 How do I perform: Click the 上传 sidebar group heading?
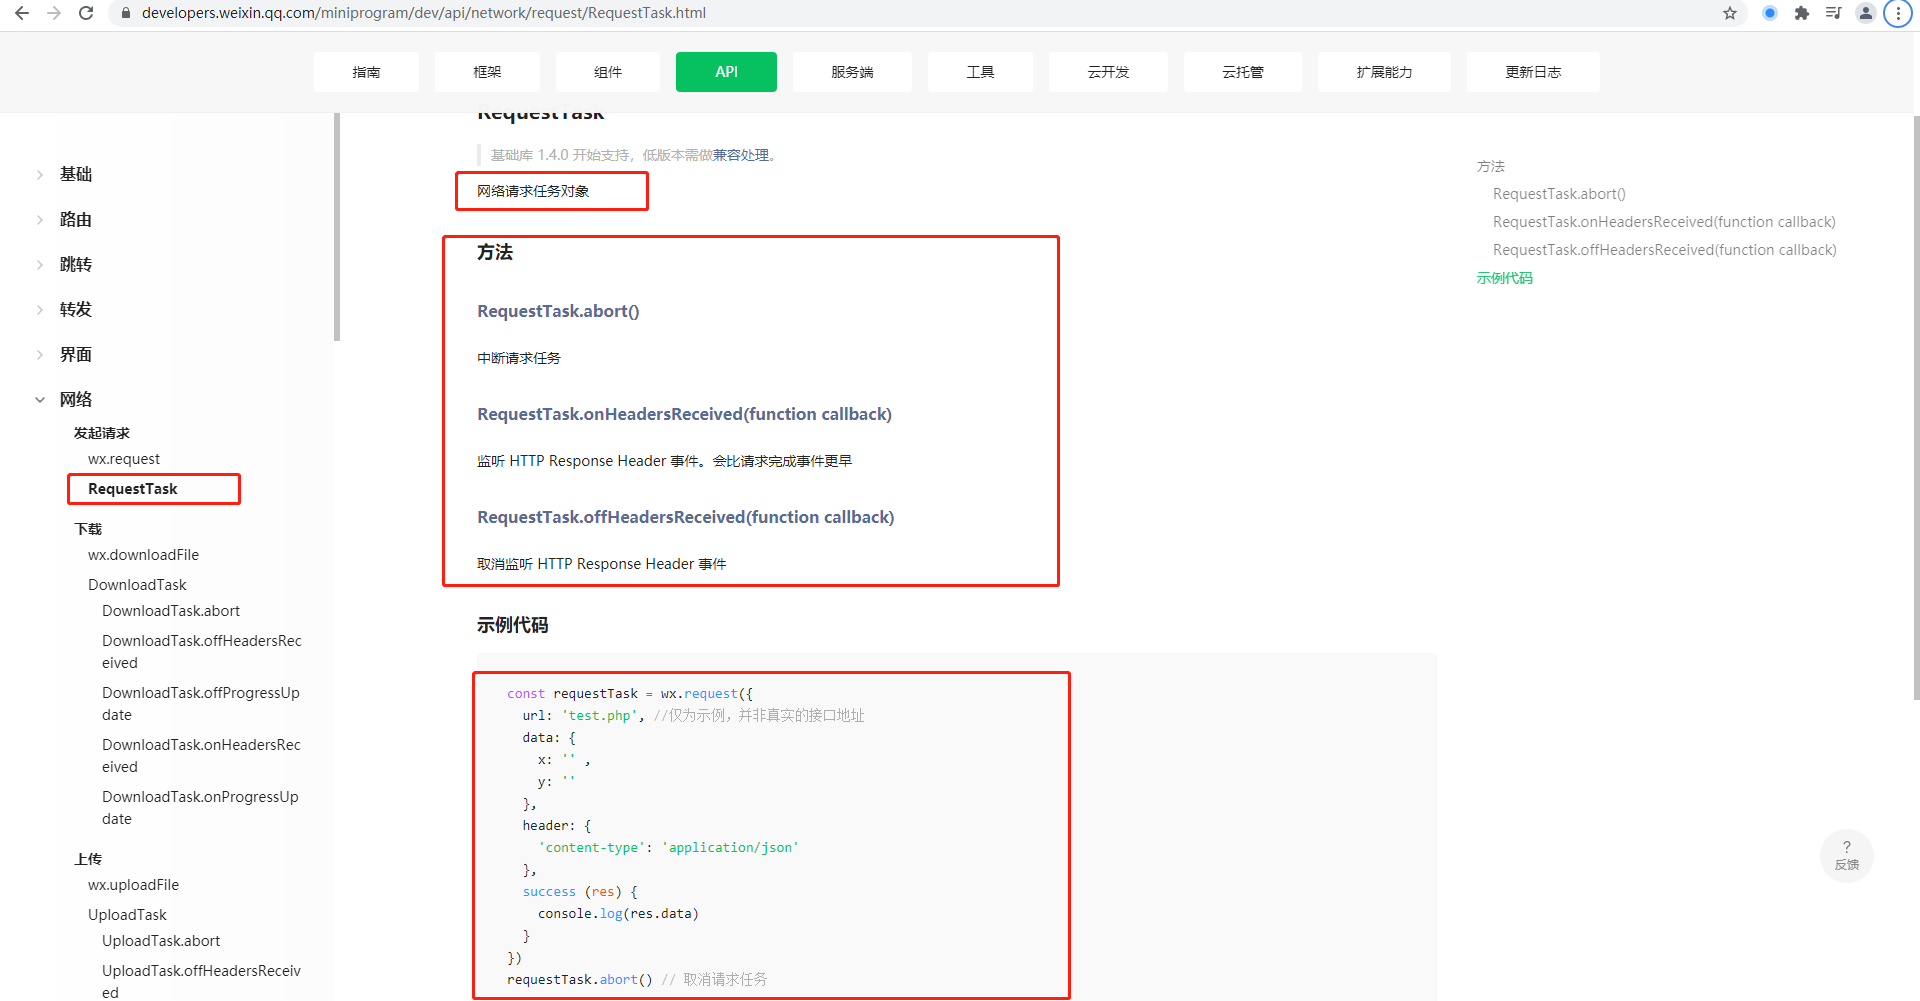[88, 859]
